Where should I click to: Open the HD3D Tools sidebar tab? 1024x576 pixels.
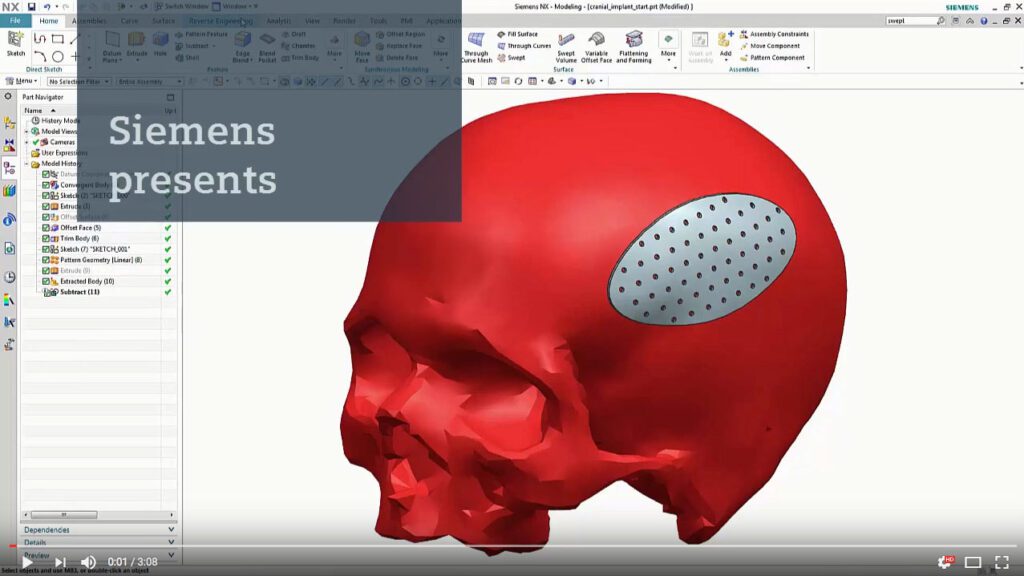(x=9, y=219)
